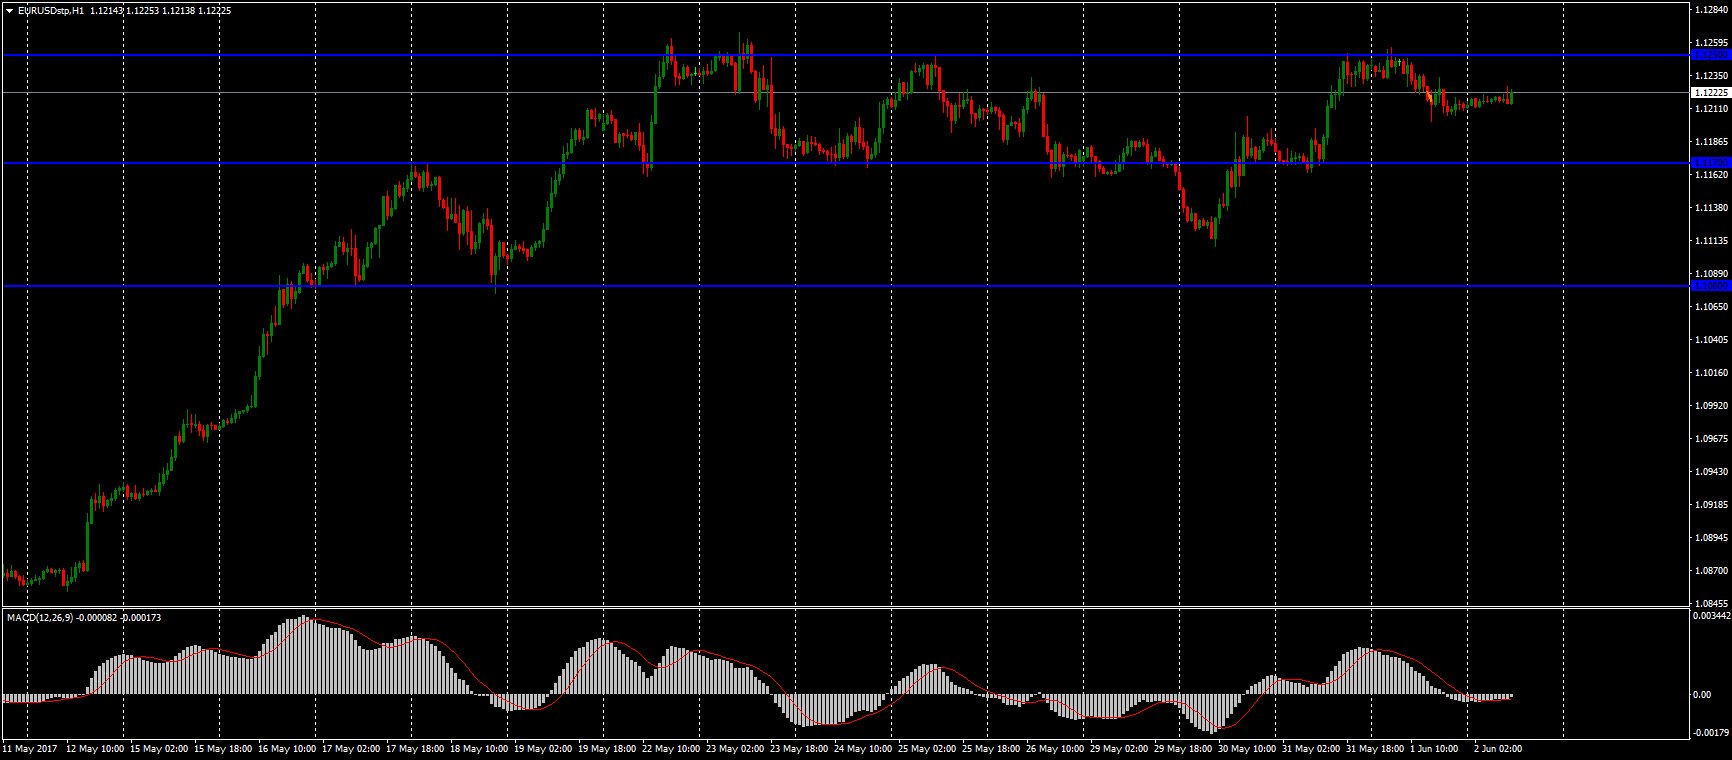Click the 1.09185 price scale label
Screen dimensions: 1732x760
[x=1713, y=505]
